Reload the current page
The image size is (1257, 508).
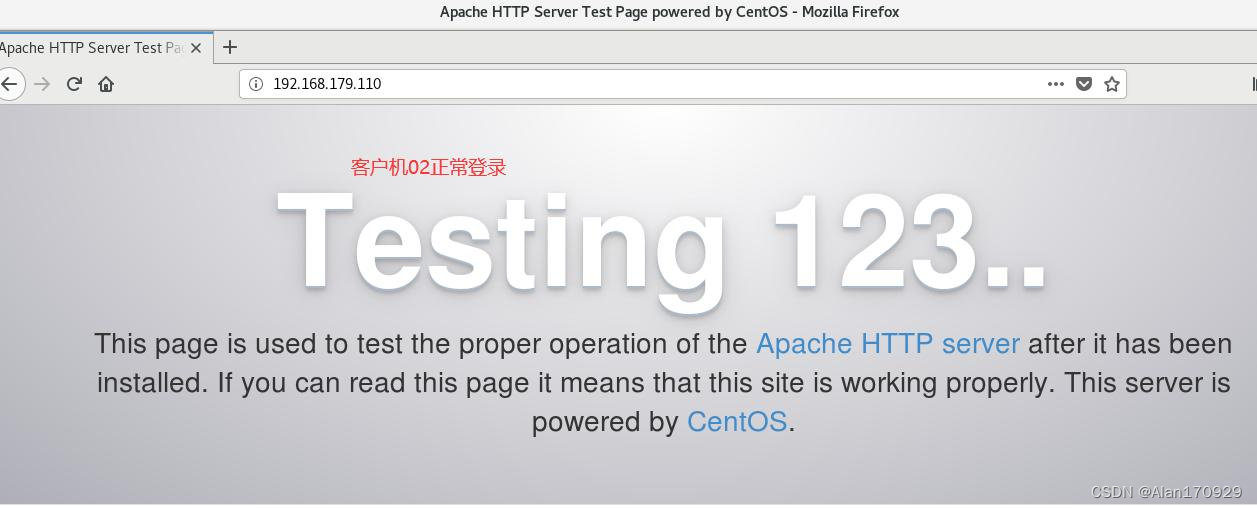[x=74, y=84]
